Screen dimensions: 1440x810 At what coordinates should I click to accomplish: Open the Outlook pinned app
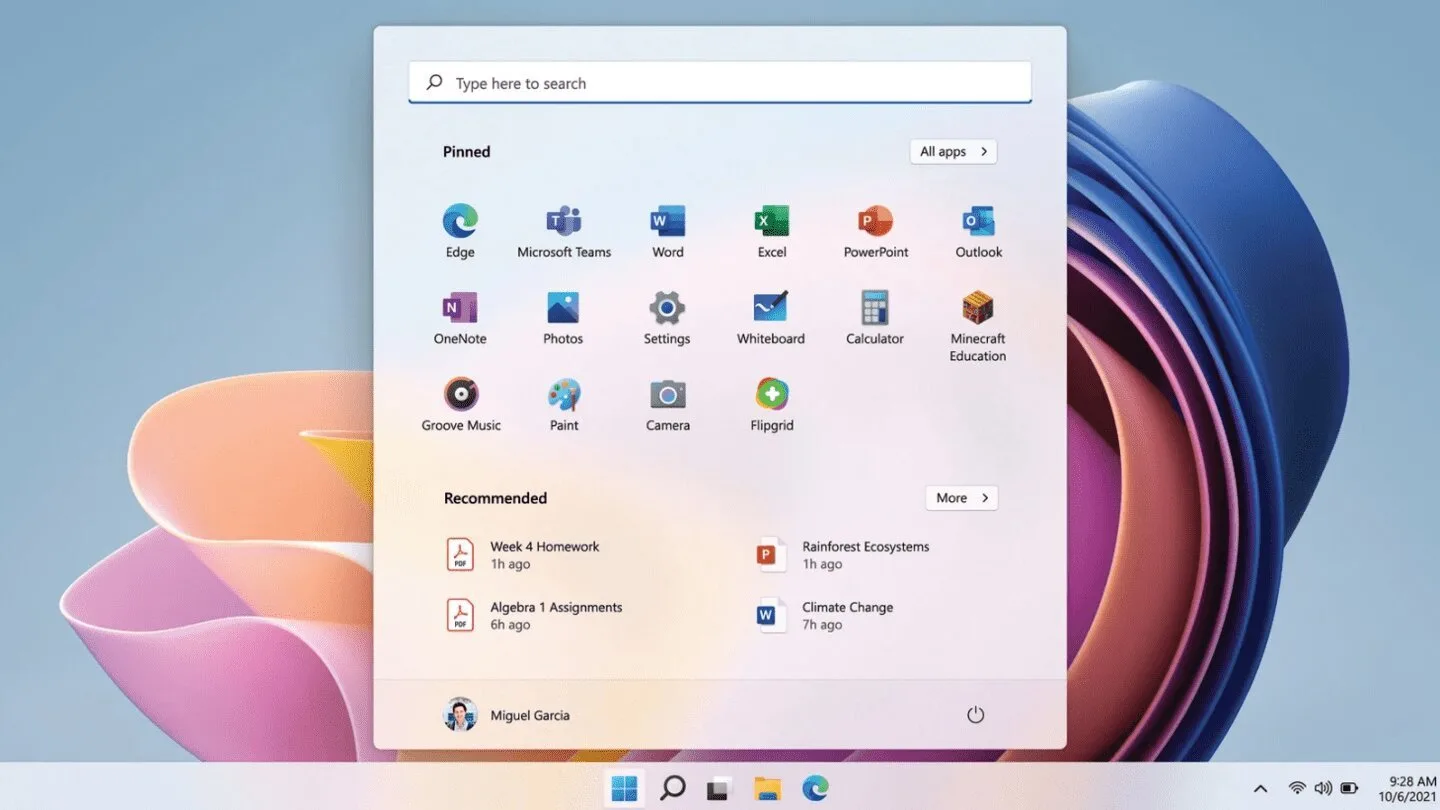(x=979, y=231)
